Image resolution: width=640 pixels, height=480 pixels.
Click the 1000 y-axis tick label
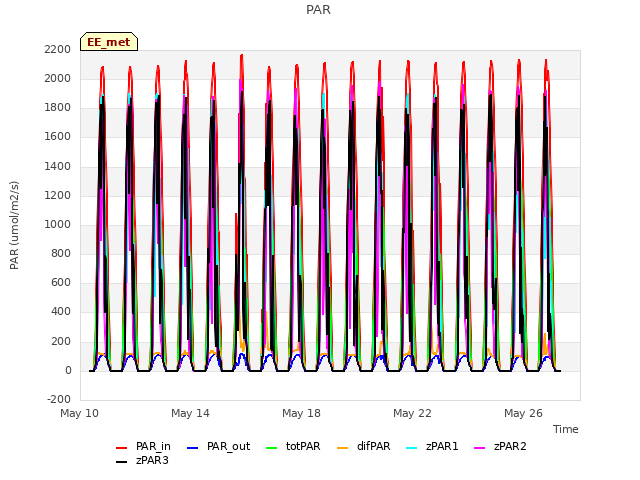point(58,224)
